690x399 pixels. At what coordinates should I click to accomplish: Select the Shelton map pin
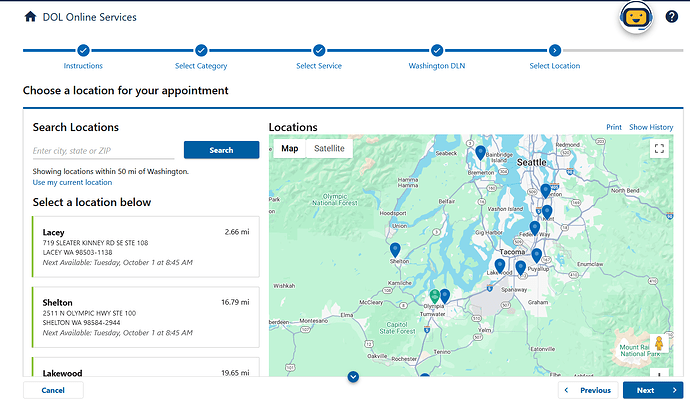(395, 249)
